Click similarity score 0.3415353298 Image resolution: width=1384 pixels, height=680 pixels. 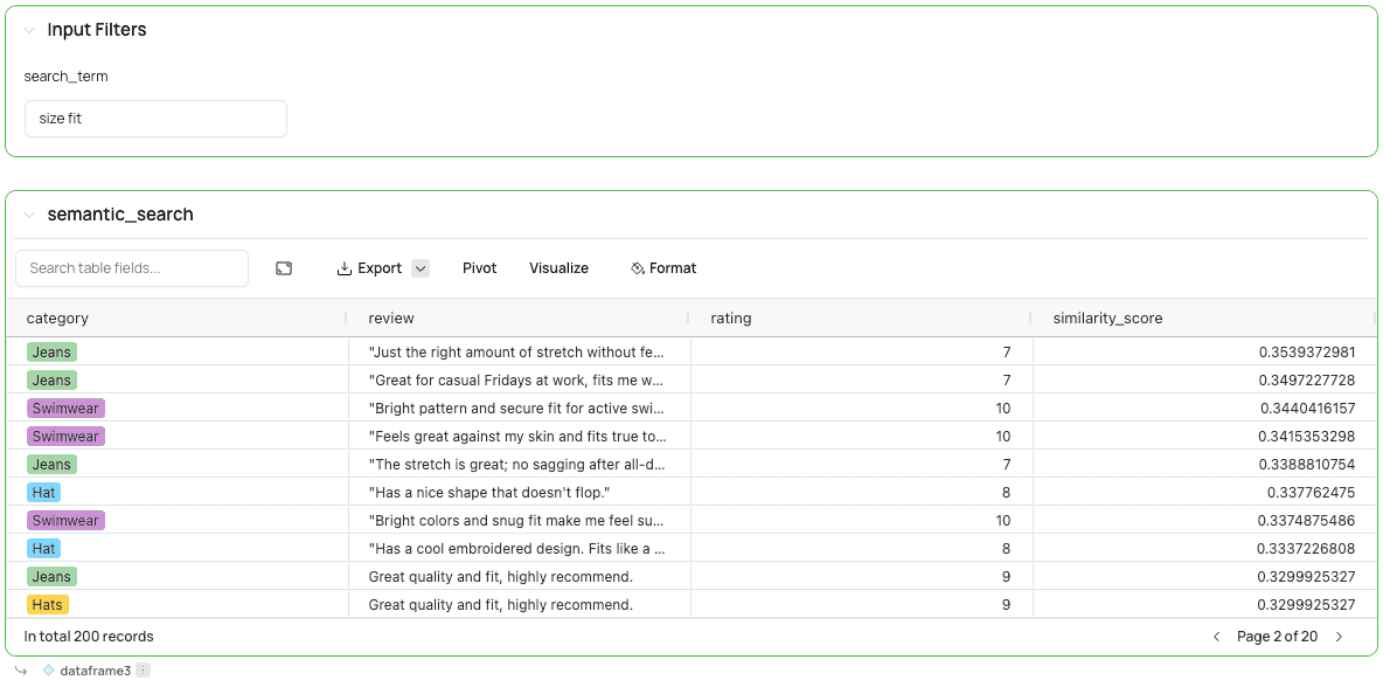coord(1307,436)
